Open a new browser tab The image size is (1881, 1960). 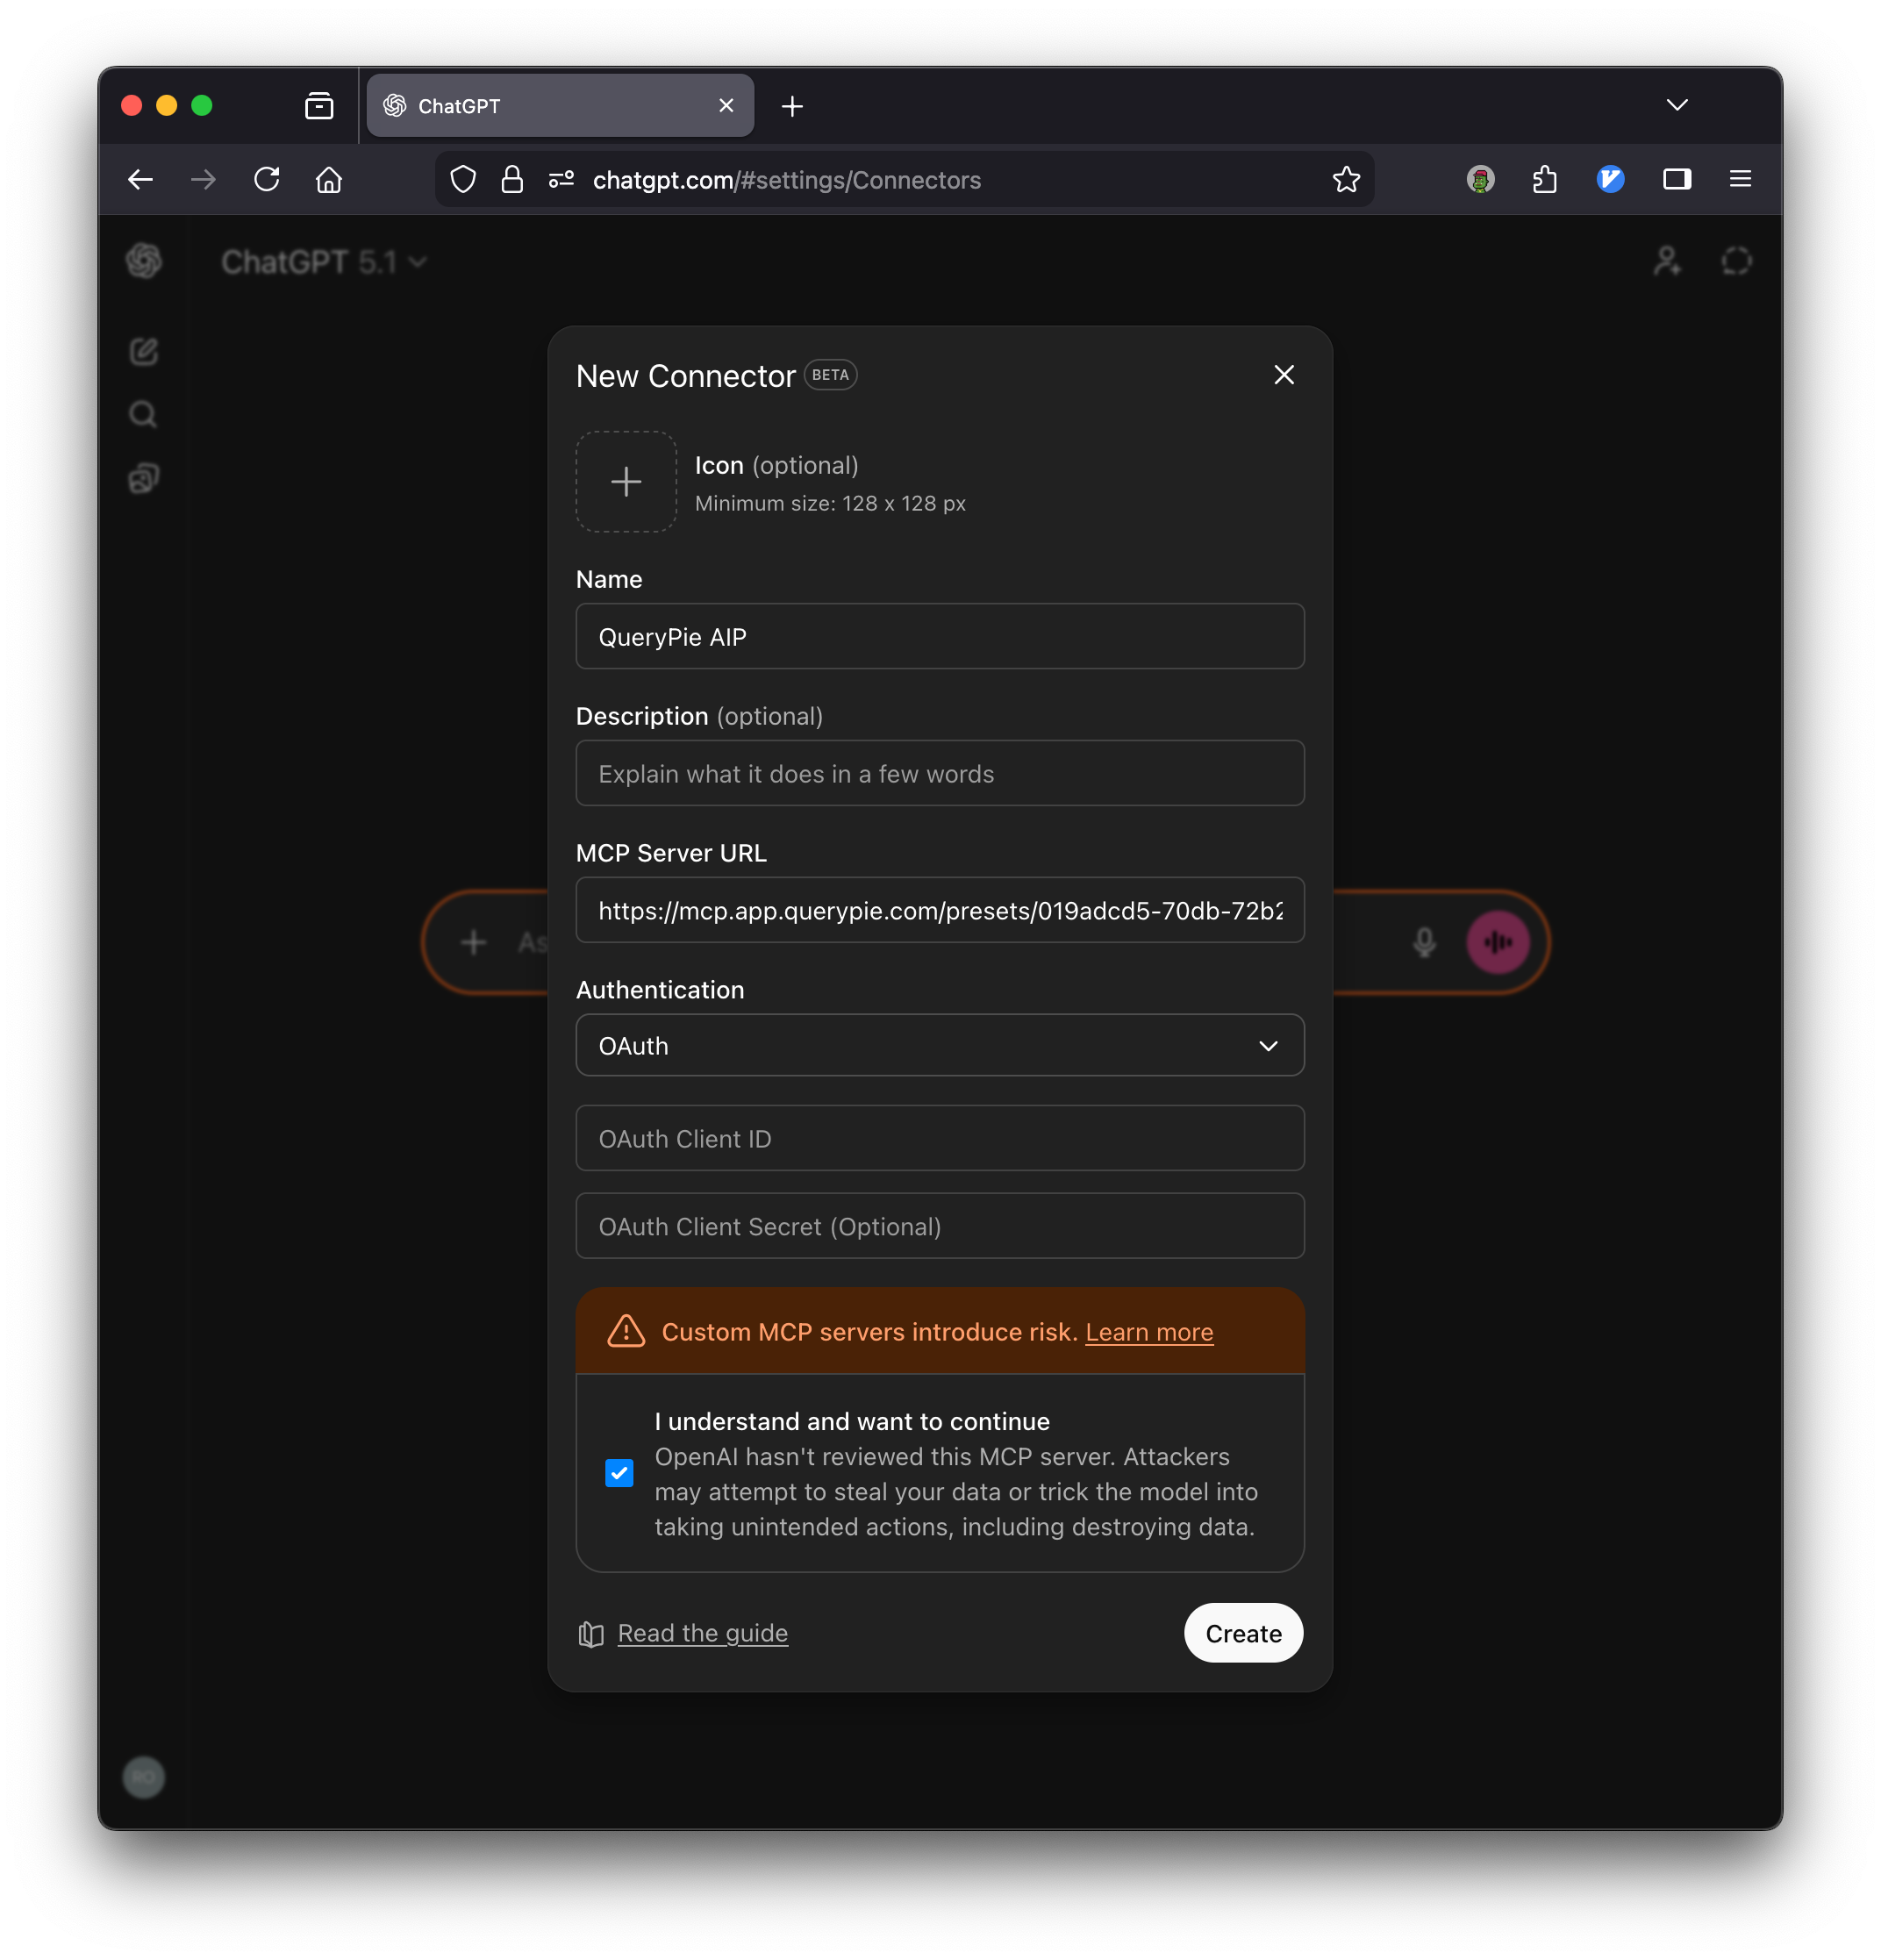[792, 106]
